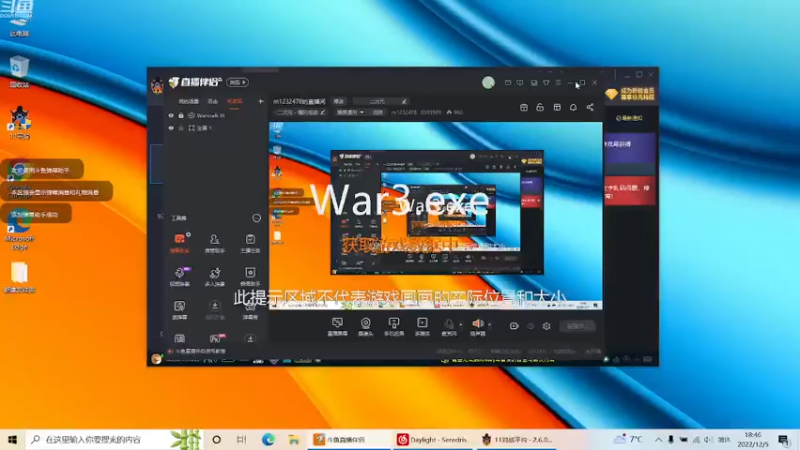Image resolution: width=800 pixels, height=450 pixels.
Task: Switch to the first scene tab
Action: click(x=188, y=102)
